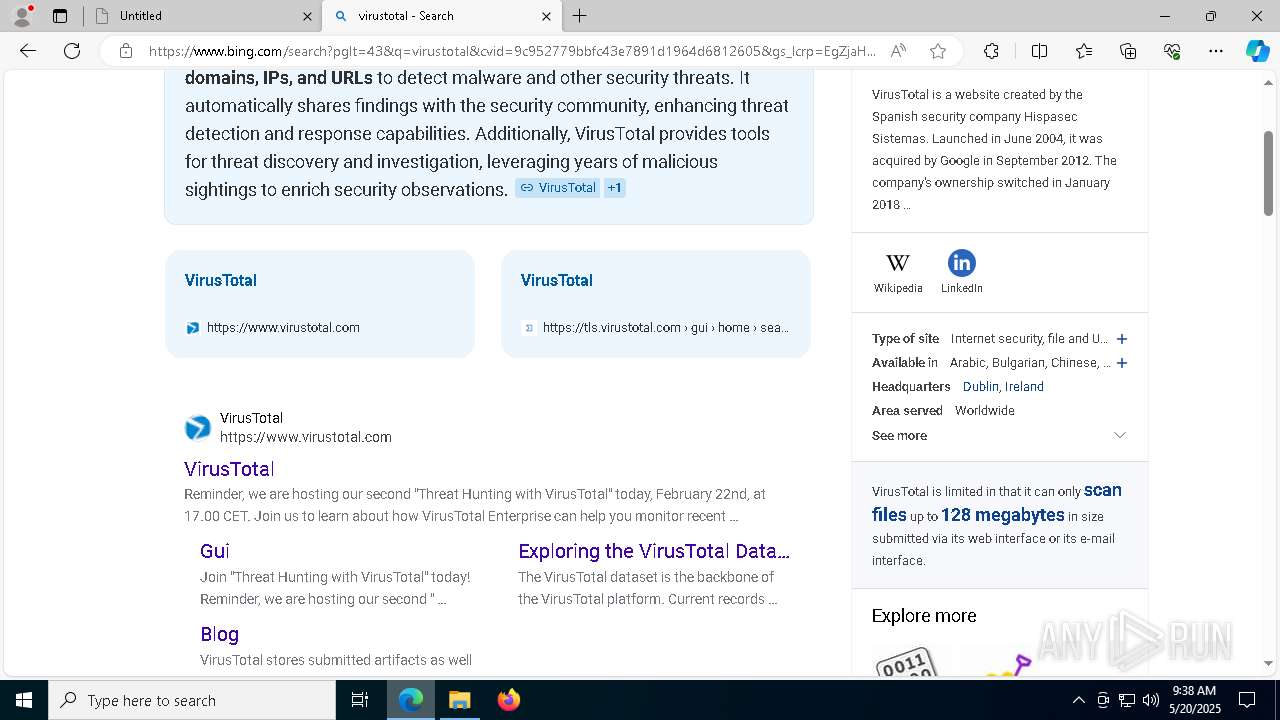1280x720 pixels.
Task: Add this page to favorites star
Action: (x=937, y=51)
